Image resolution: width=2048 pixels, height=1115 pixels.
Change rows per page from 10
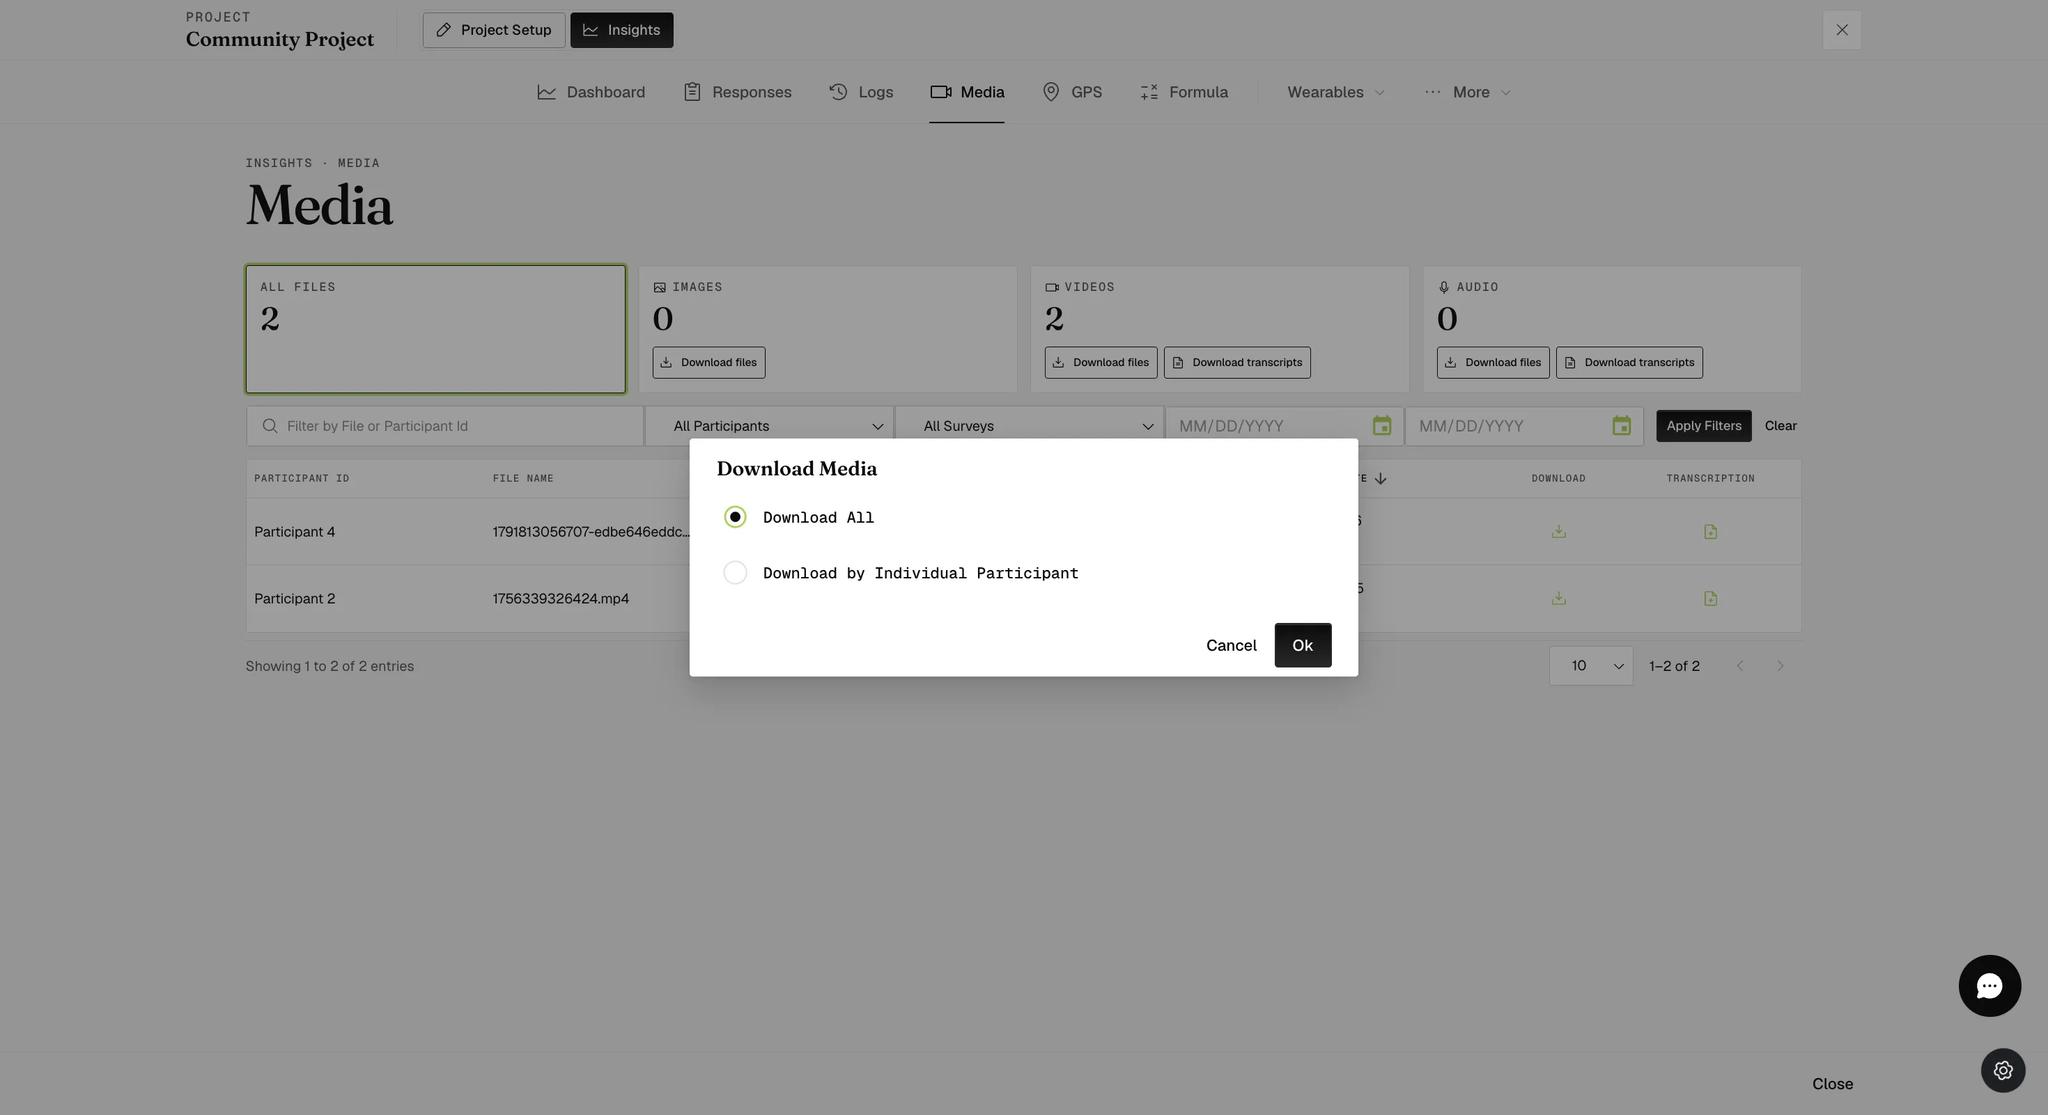[1591, 666]
